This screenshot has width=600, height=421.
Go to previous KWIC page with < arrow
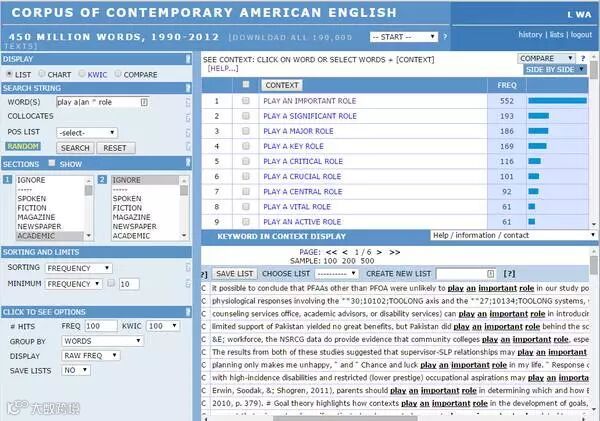coord(345,252)
